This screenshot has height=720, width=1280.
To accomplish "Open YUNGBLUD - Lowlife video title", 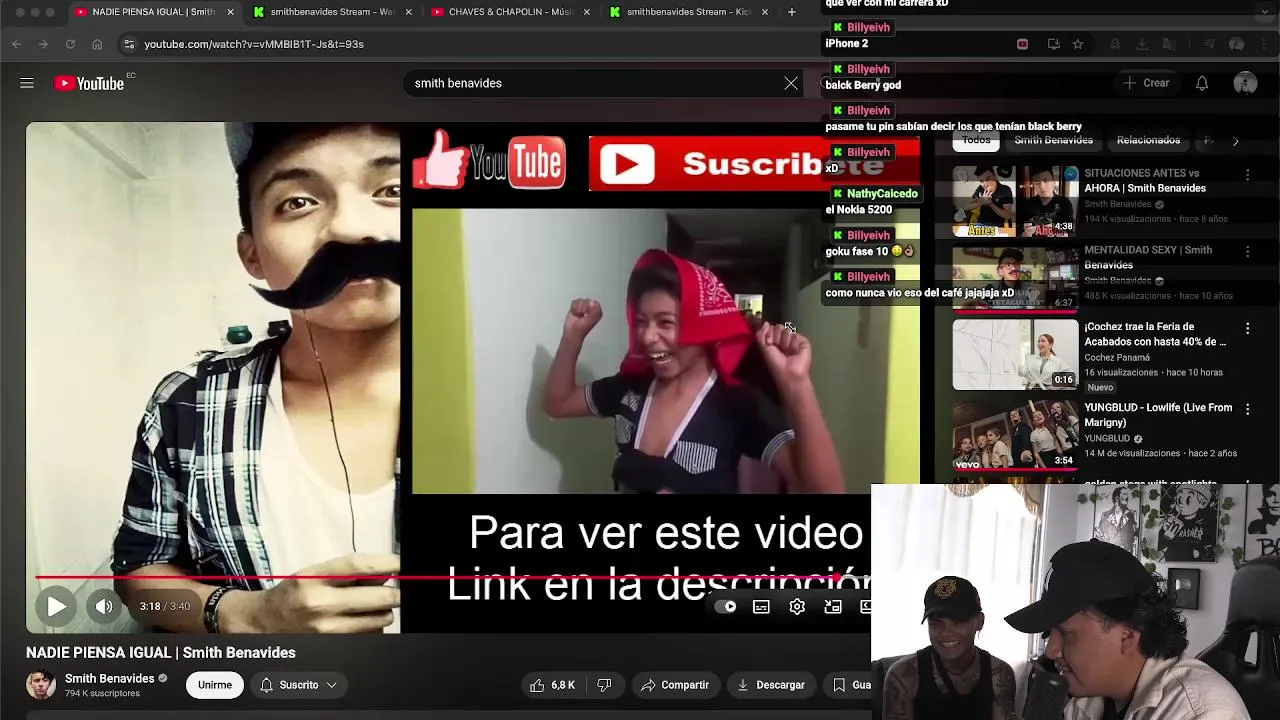I will point(1158,415).
